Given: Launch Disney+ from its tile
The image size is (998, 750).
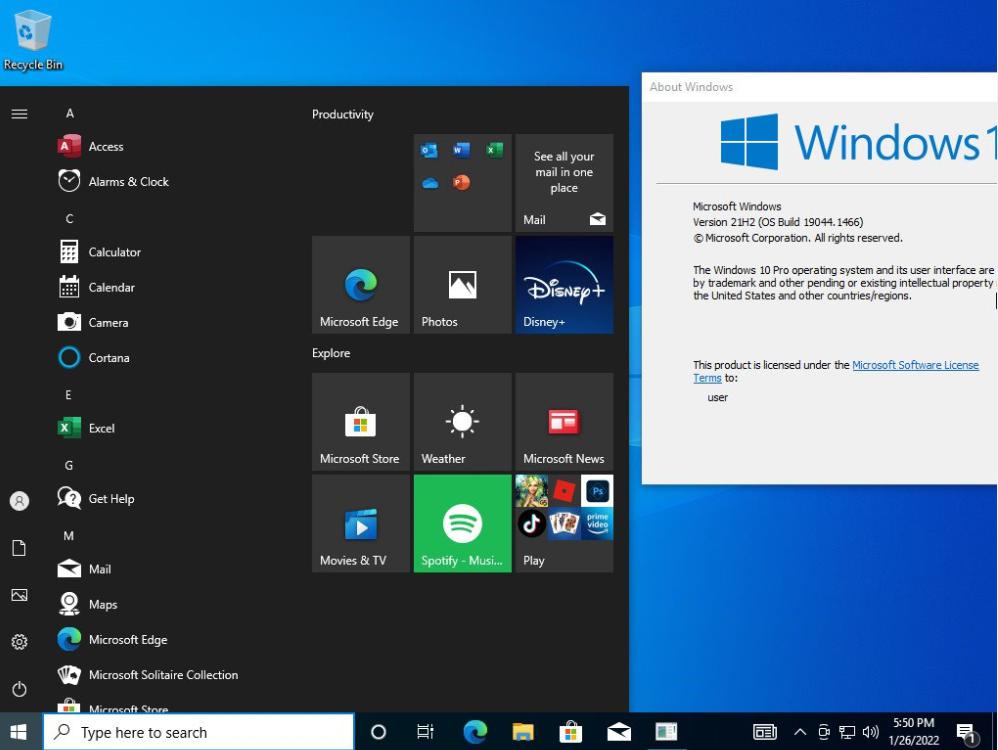Looking at the screenshot, I should (x=563, y=284).
